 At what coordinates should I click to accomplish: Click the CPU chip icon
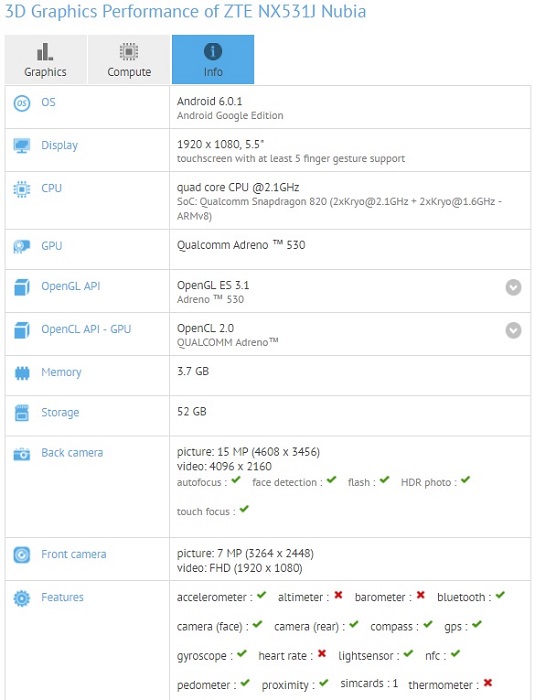(22, 189)
